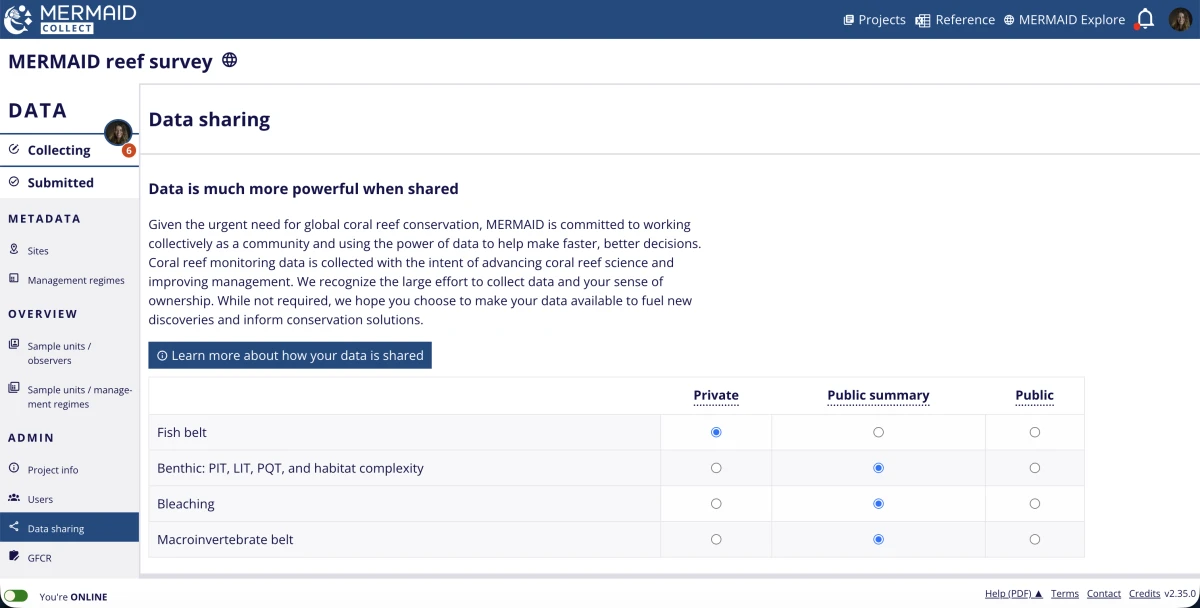Click the MERMAID Collect logo
The image size is (1200, 608).
(70, 19)
